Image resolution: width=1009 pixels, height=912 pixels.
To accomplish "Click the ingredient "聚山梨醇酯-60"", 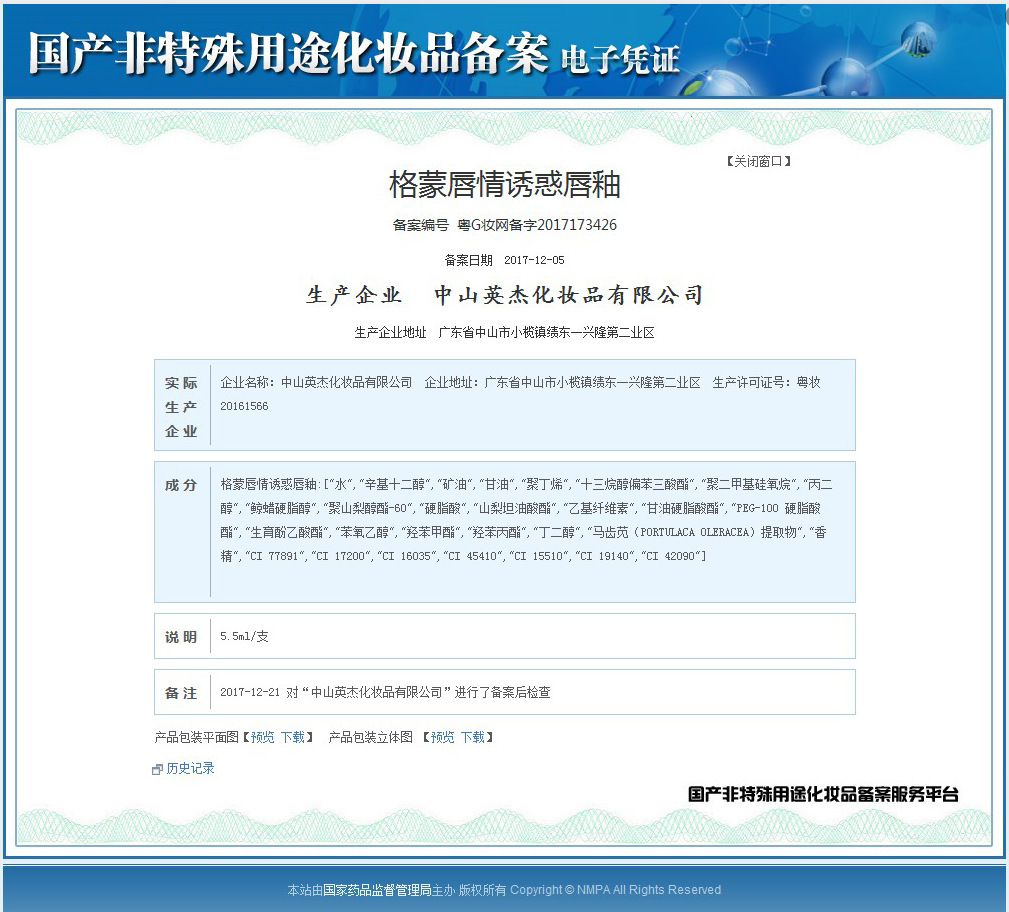I will (x=368, y=508).
